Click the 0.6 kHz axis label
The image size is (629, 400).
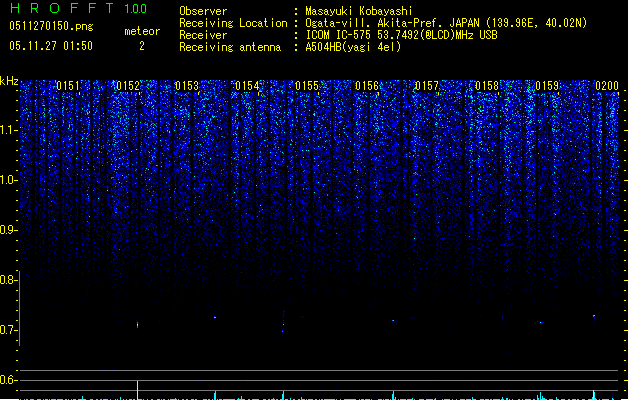(8, 380)
